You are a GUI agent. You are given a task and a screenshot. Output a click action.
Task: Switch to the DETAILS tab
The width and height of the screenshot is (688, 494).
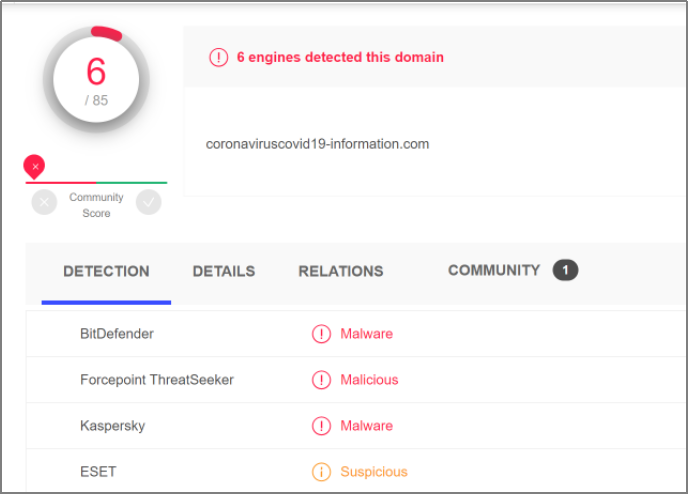coord(224,271)
